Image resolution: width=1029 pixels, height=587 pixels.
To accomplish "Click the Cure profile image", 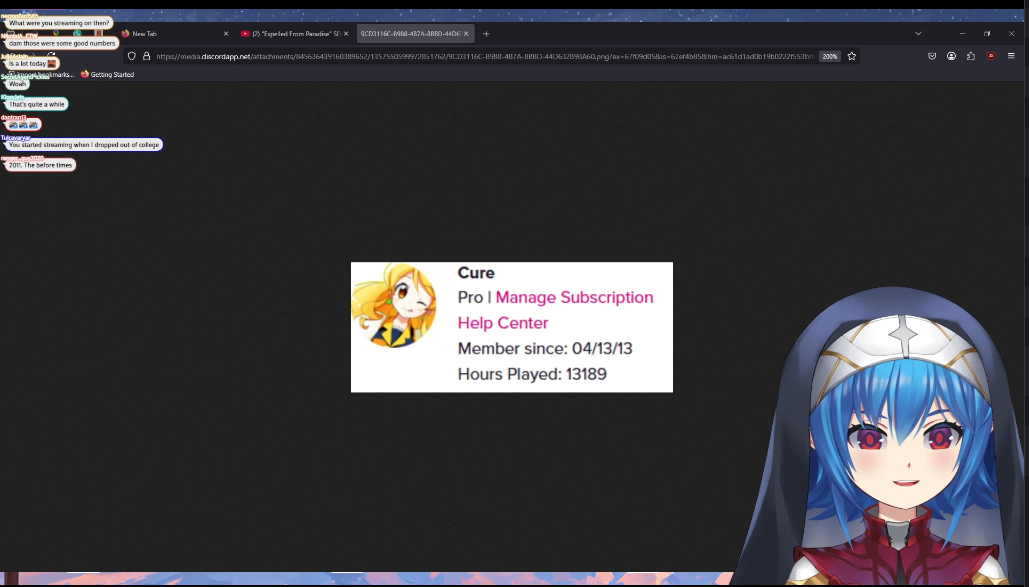I will (x=394, y=305).
